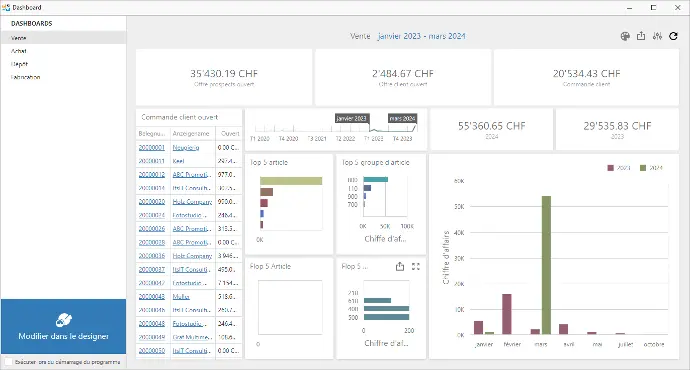Select the février 2023 revenue bar
Screen dimensions: 690x370
507,314
